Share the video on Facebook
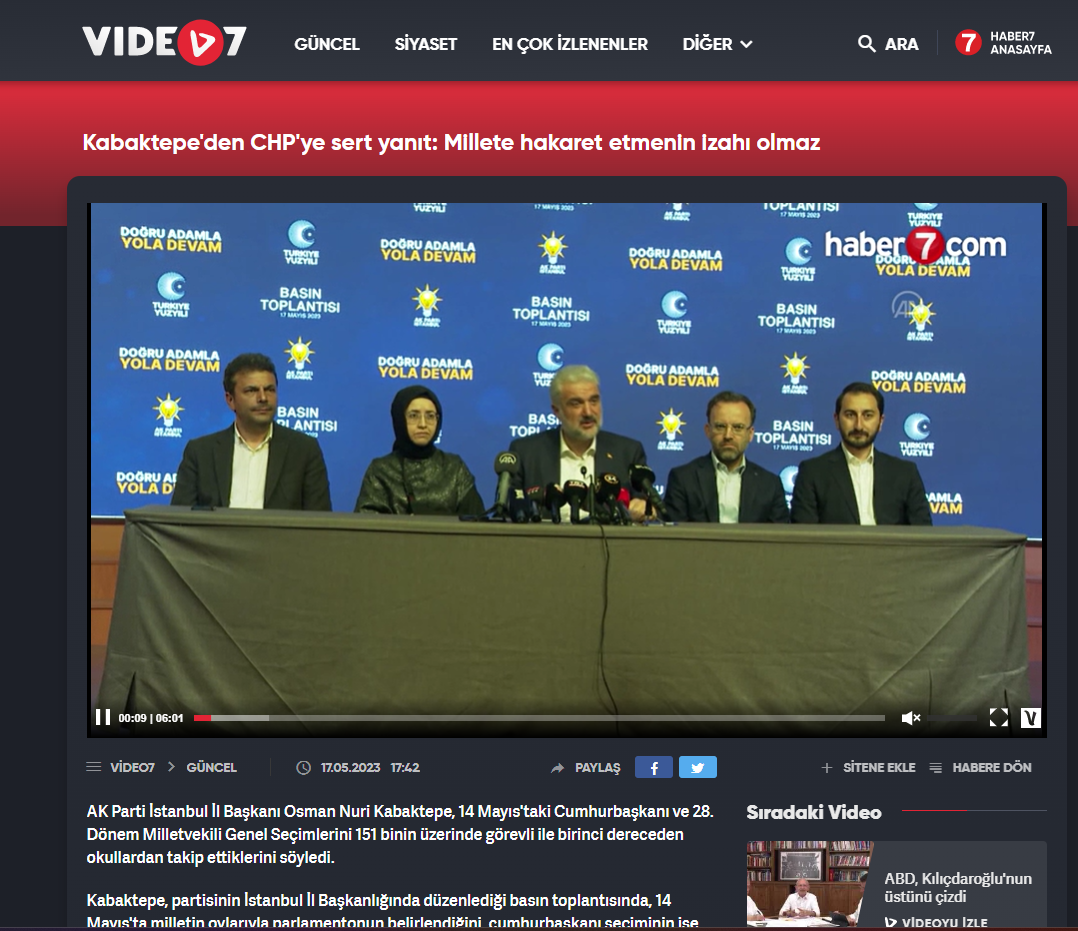1078x931 pixels. pyautogui.click(x=653, y=768)
